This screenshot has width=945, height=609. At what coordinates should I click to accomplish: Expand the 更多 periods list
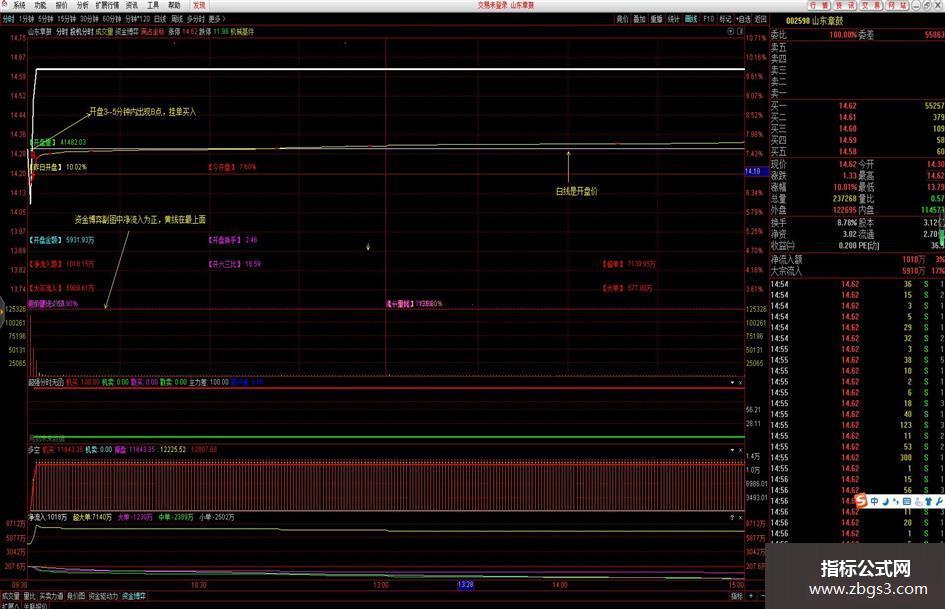point(216,19)
